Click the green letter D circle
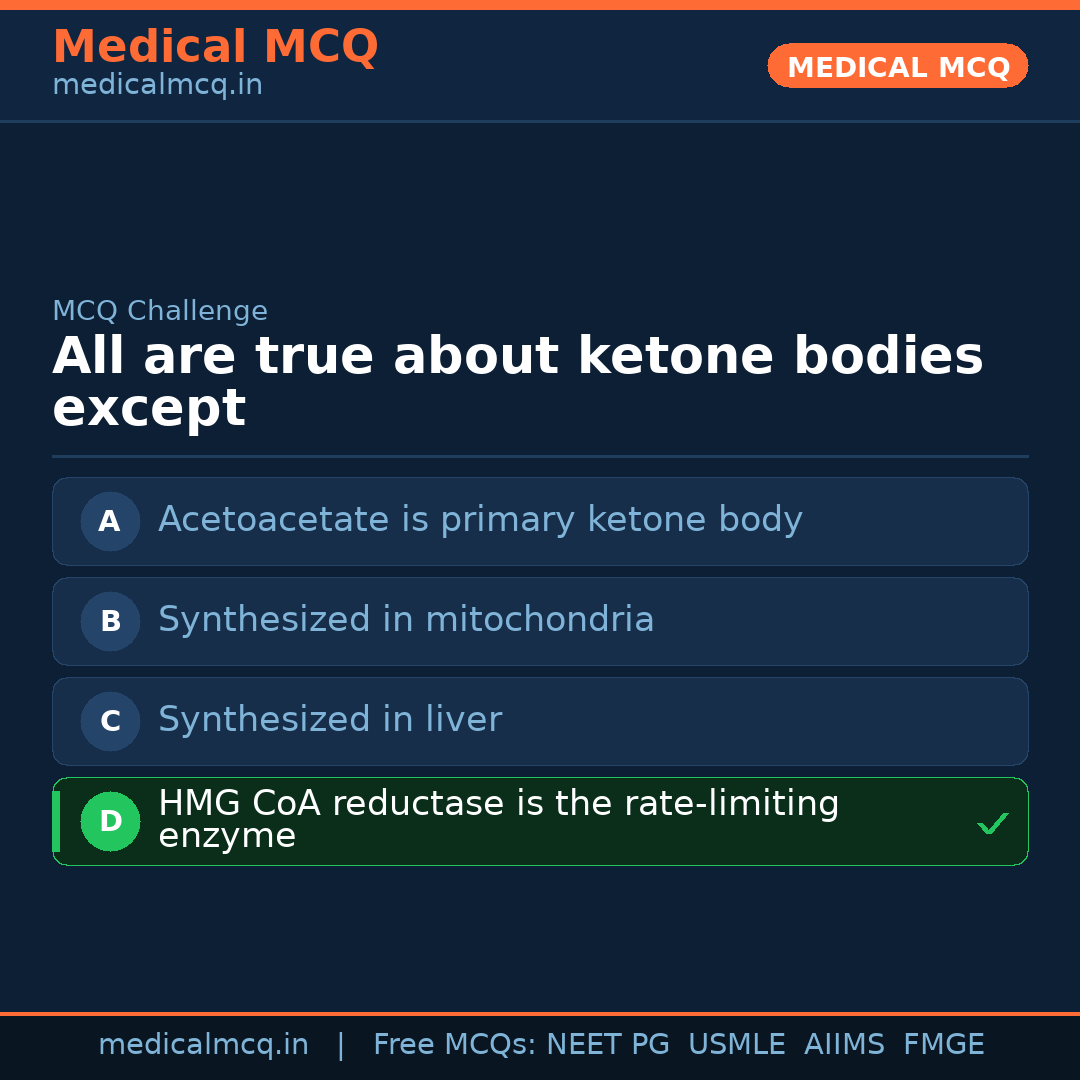This screenshot has width=1080, height=1080. (110, 821)
